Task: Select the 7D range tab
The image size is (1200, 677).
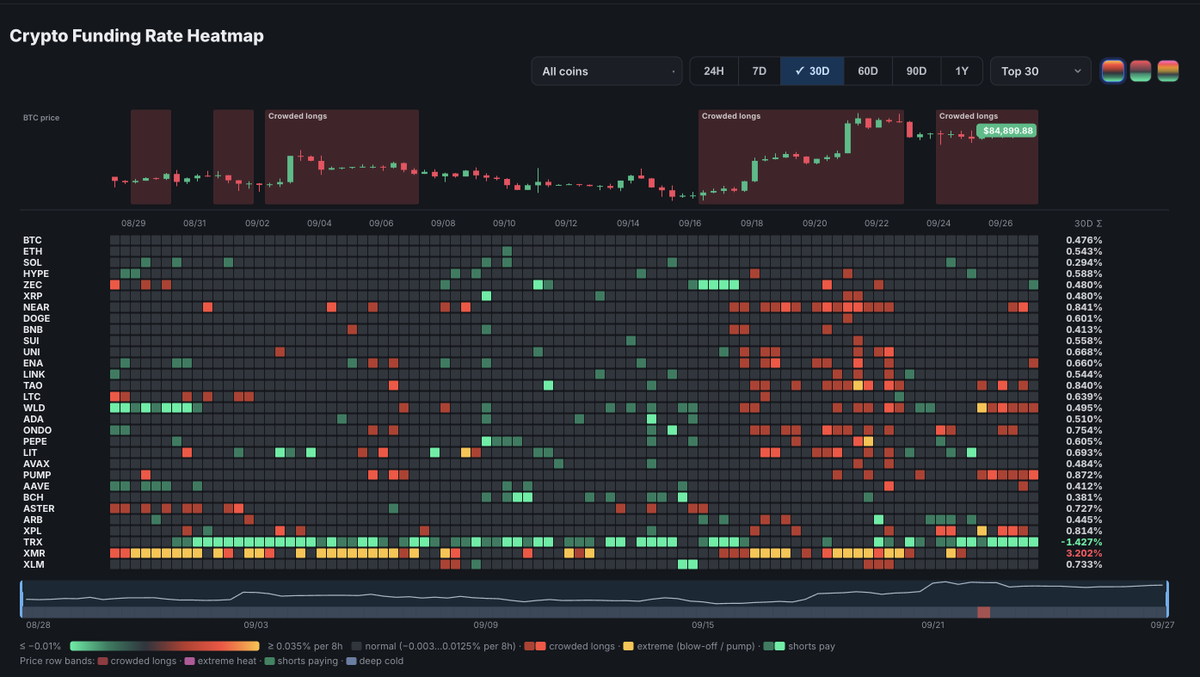Action: [759, 71]
